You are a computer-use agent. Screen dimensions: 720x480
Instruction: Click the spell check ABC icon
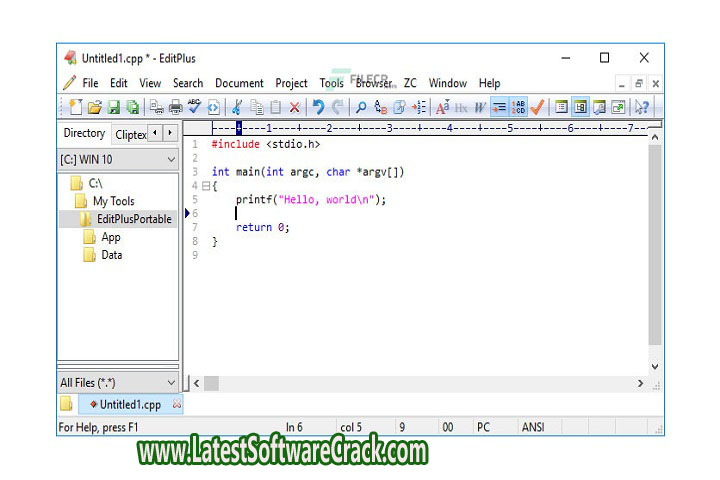pyautogui.click(x=195, y=107)
